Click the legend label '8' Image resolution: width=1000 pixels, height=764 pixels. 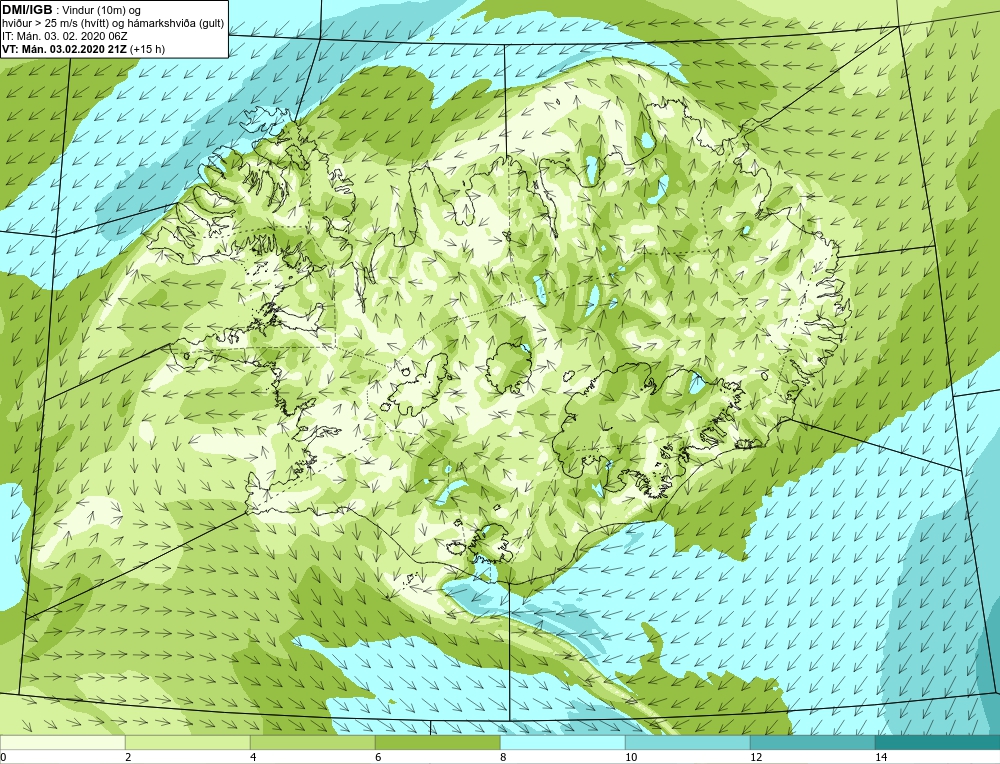pos(503,757)
